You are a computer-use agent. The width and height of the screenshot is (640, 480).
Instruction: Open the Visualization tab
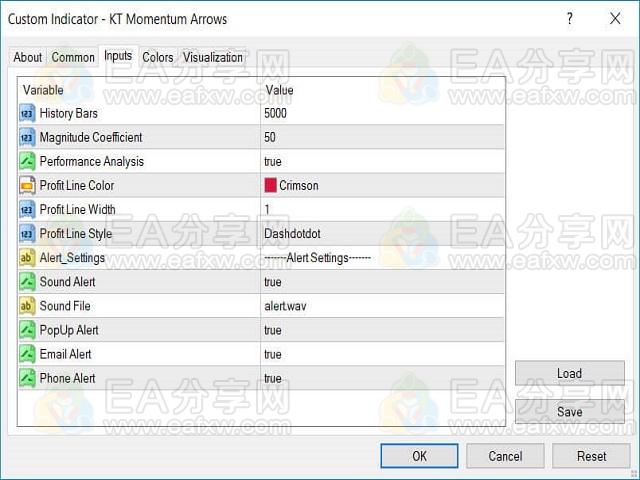[x=213, y=57]
